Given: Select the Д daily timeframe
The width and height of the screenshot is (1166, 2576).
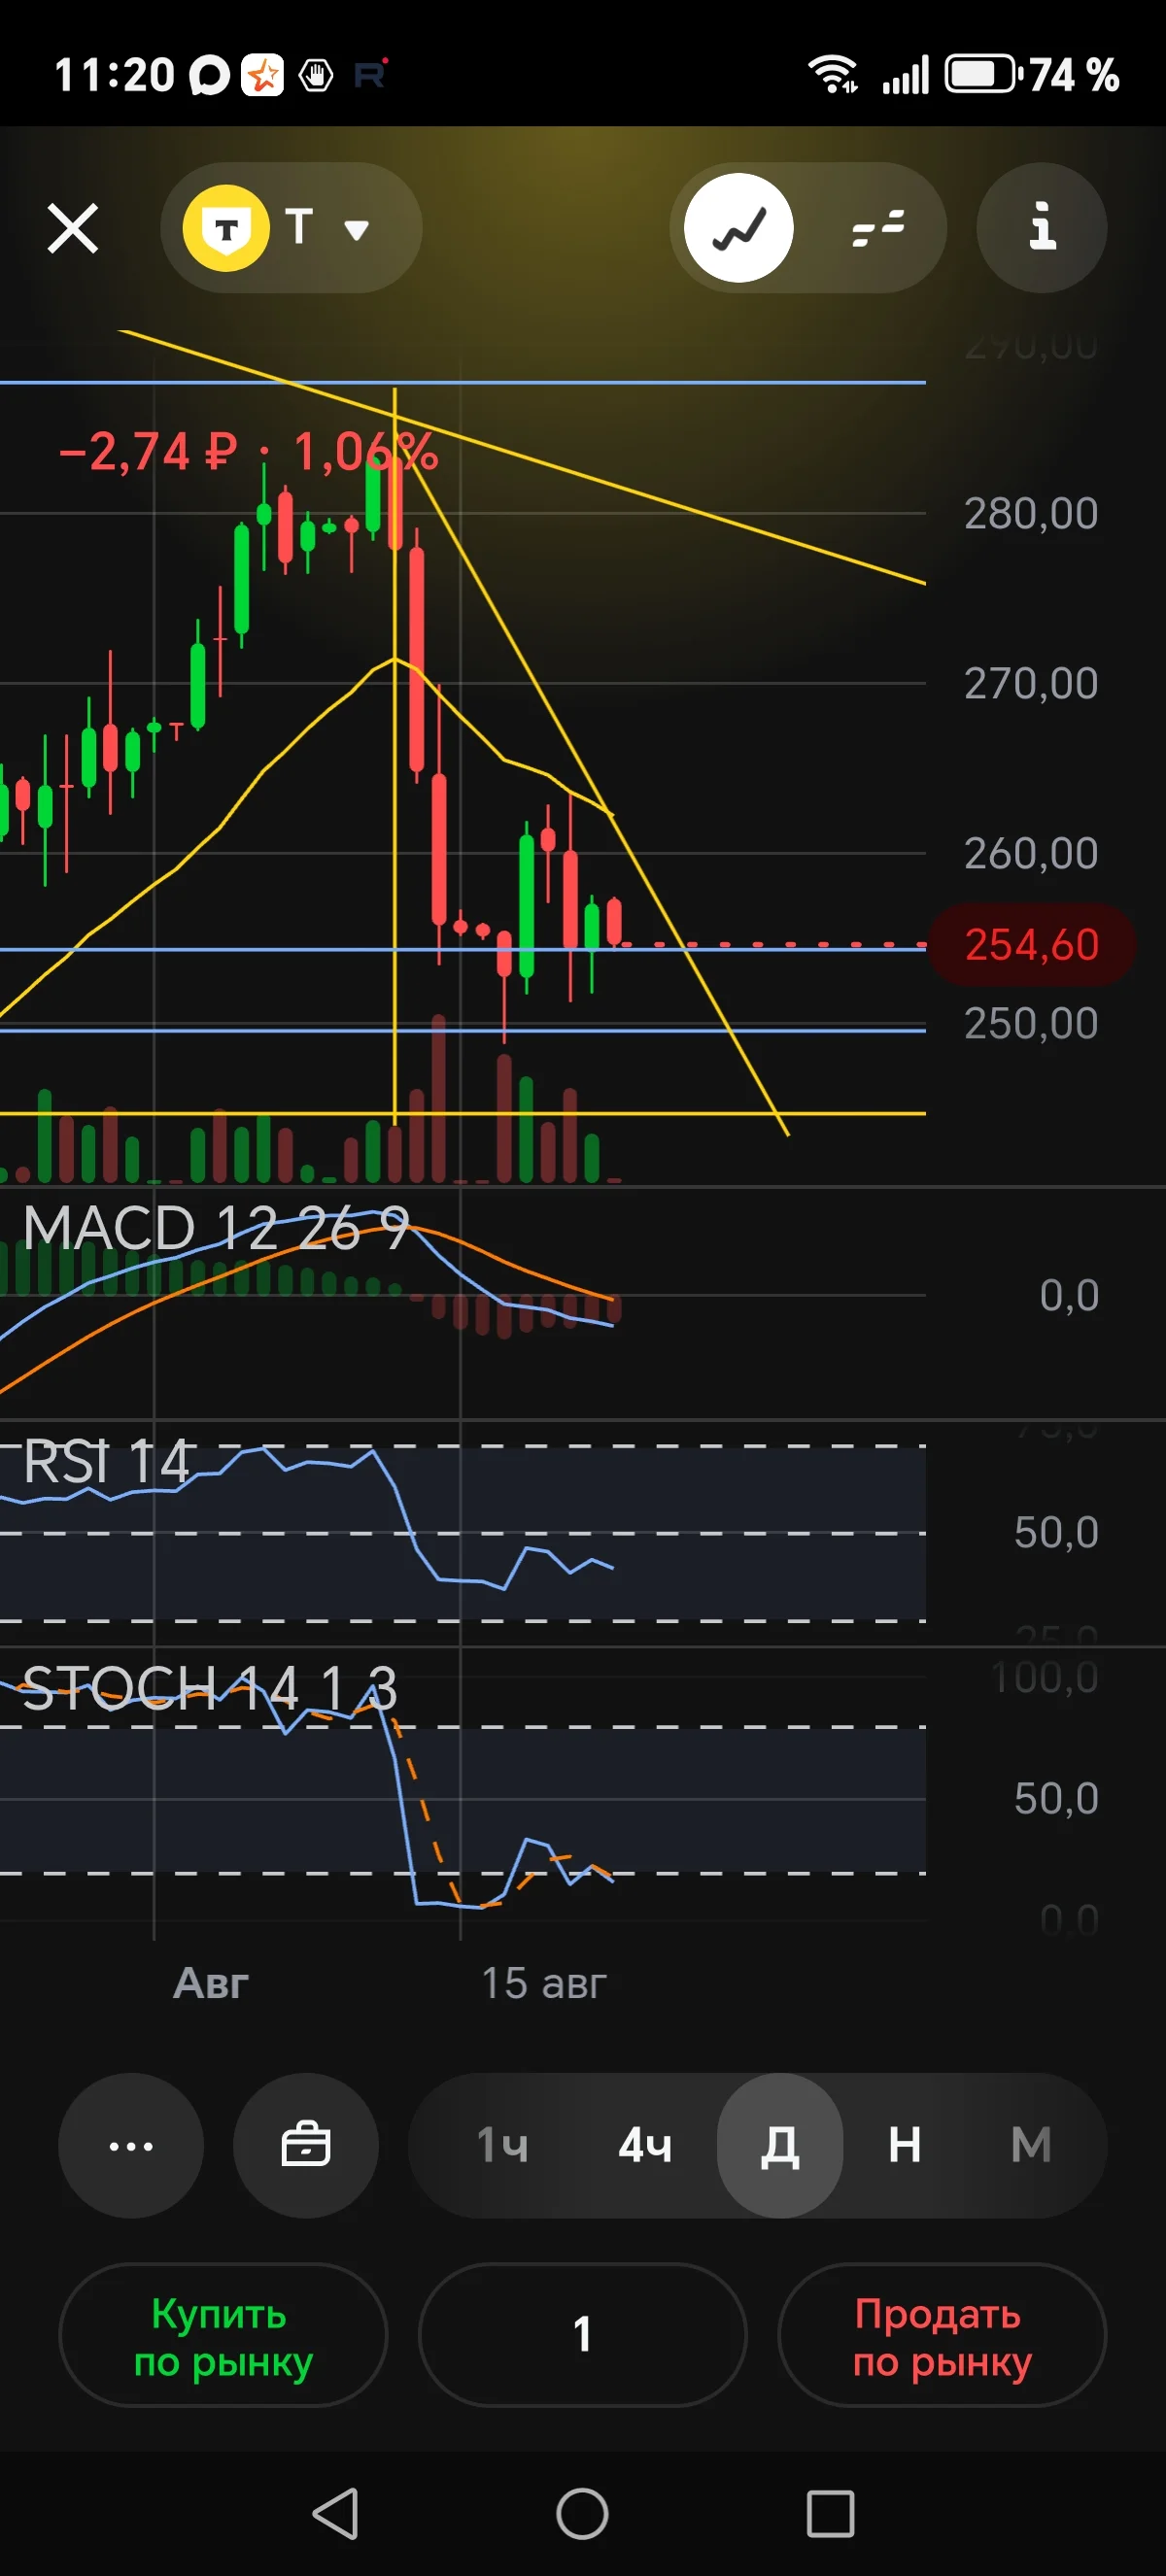Looking at the screenshot, I should [780, 2145].
